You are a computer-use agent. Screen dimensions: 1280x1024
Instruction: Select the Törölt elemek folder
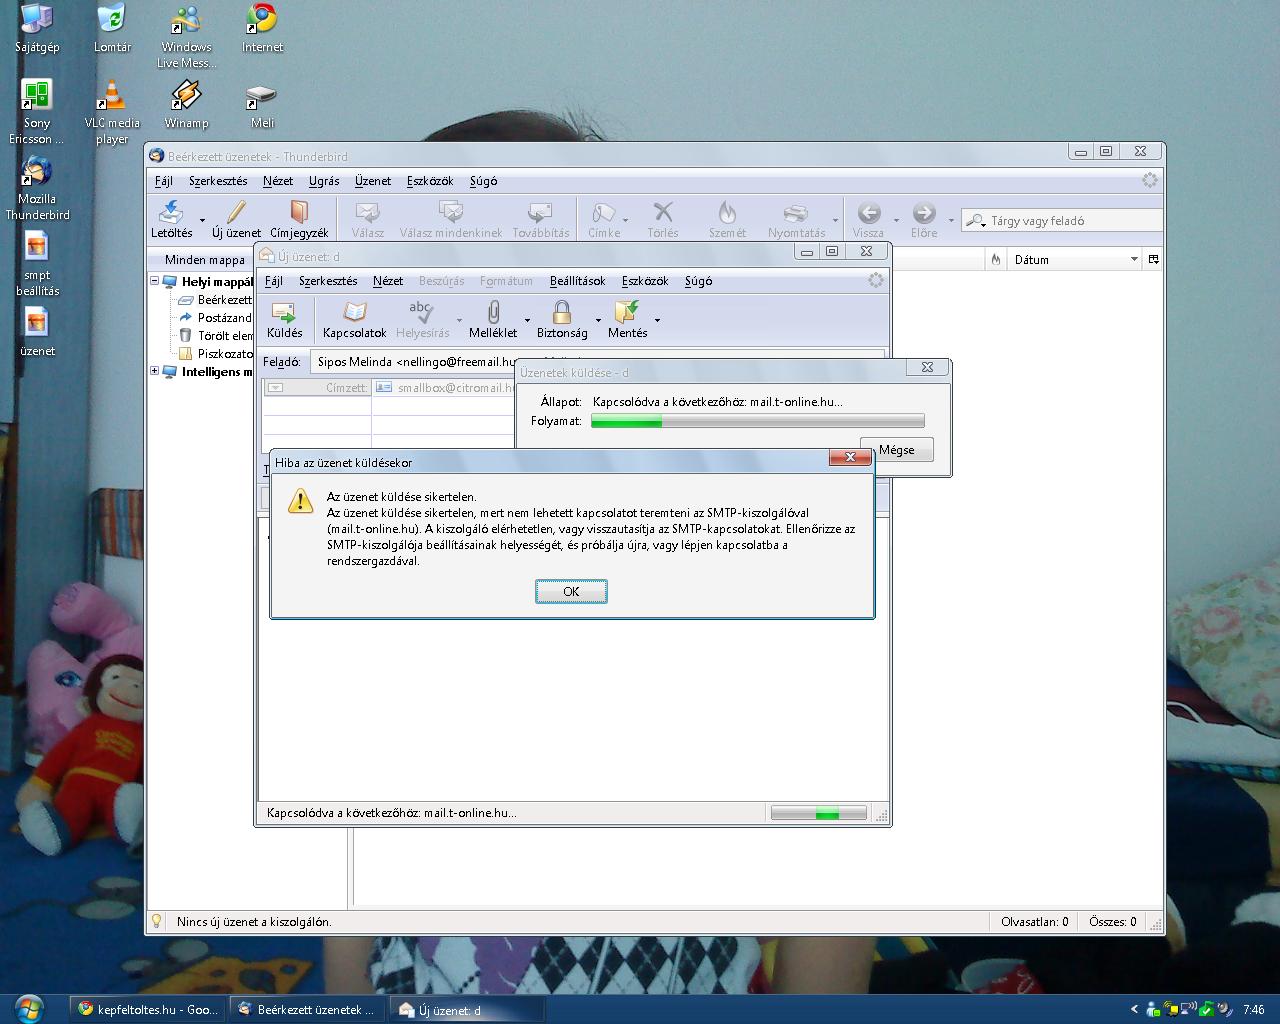pos(215,335)
